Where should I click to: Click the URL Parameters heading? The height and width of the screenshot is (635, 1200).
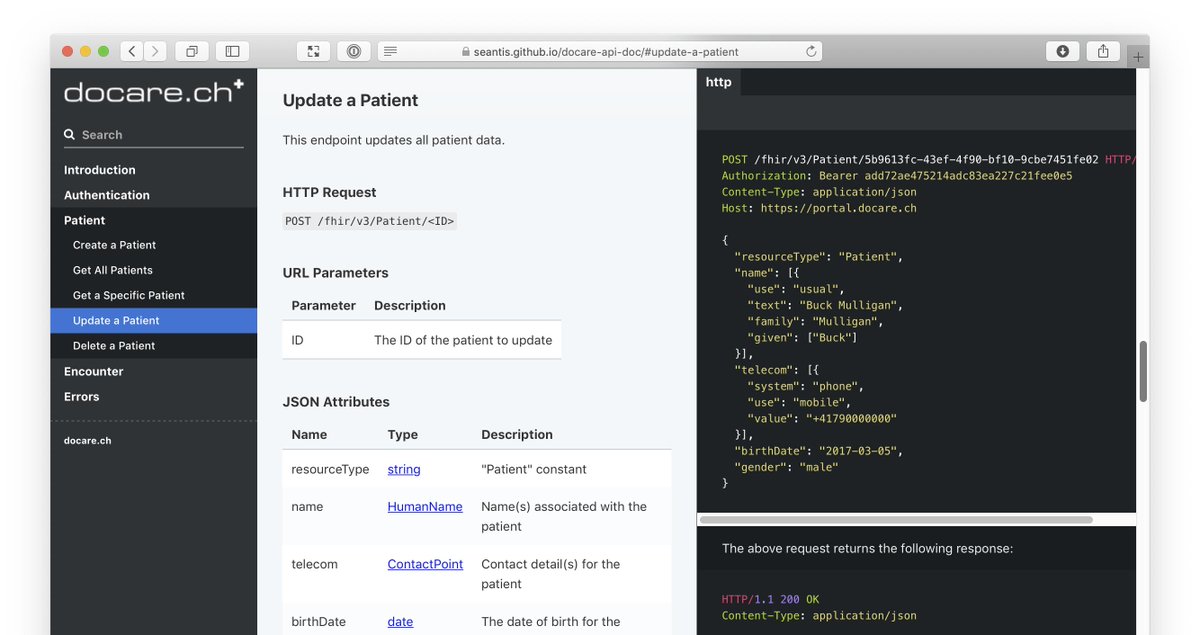click(x=336, y=273)
